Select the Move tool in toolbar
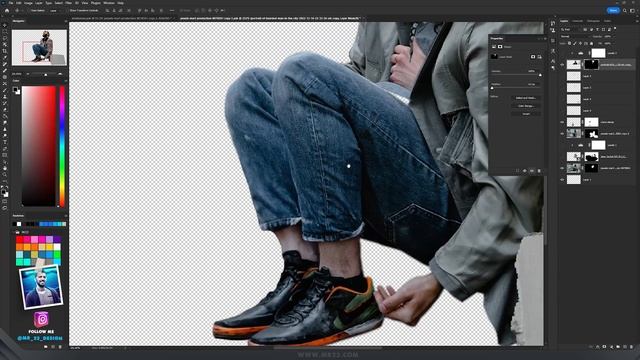 pyautogui.click(x=5, y=25)
